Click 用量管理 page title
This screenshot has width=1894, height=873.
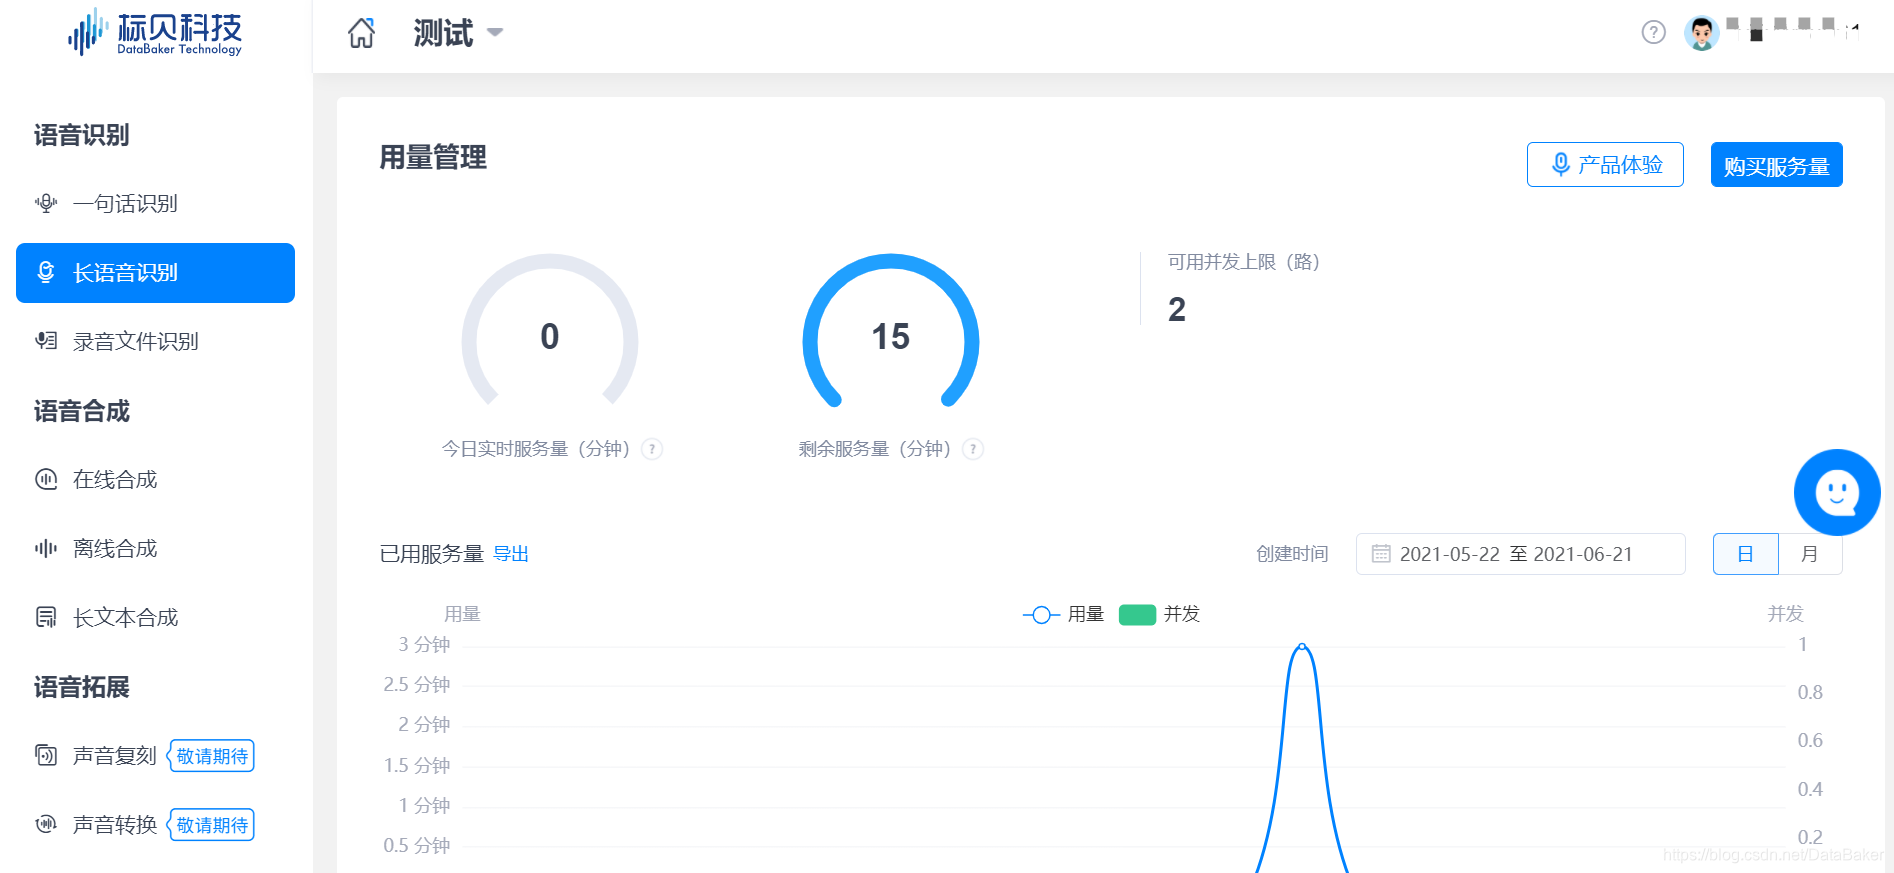pos(433,158)
